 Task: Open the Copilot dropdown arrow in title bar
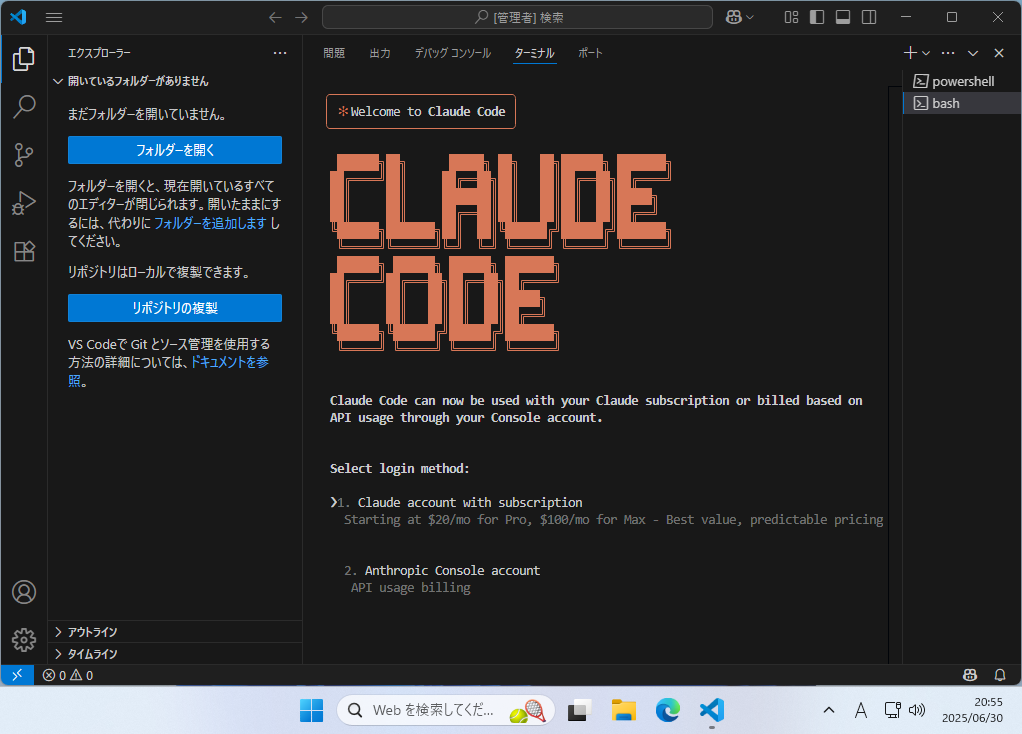[750, 18]
